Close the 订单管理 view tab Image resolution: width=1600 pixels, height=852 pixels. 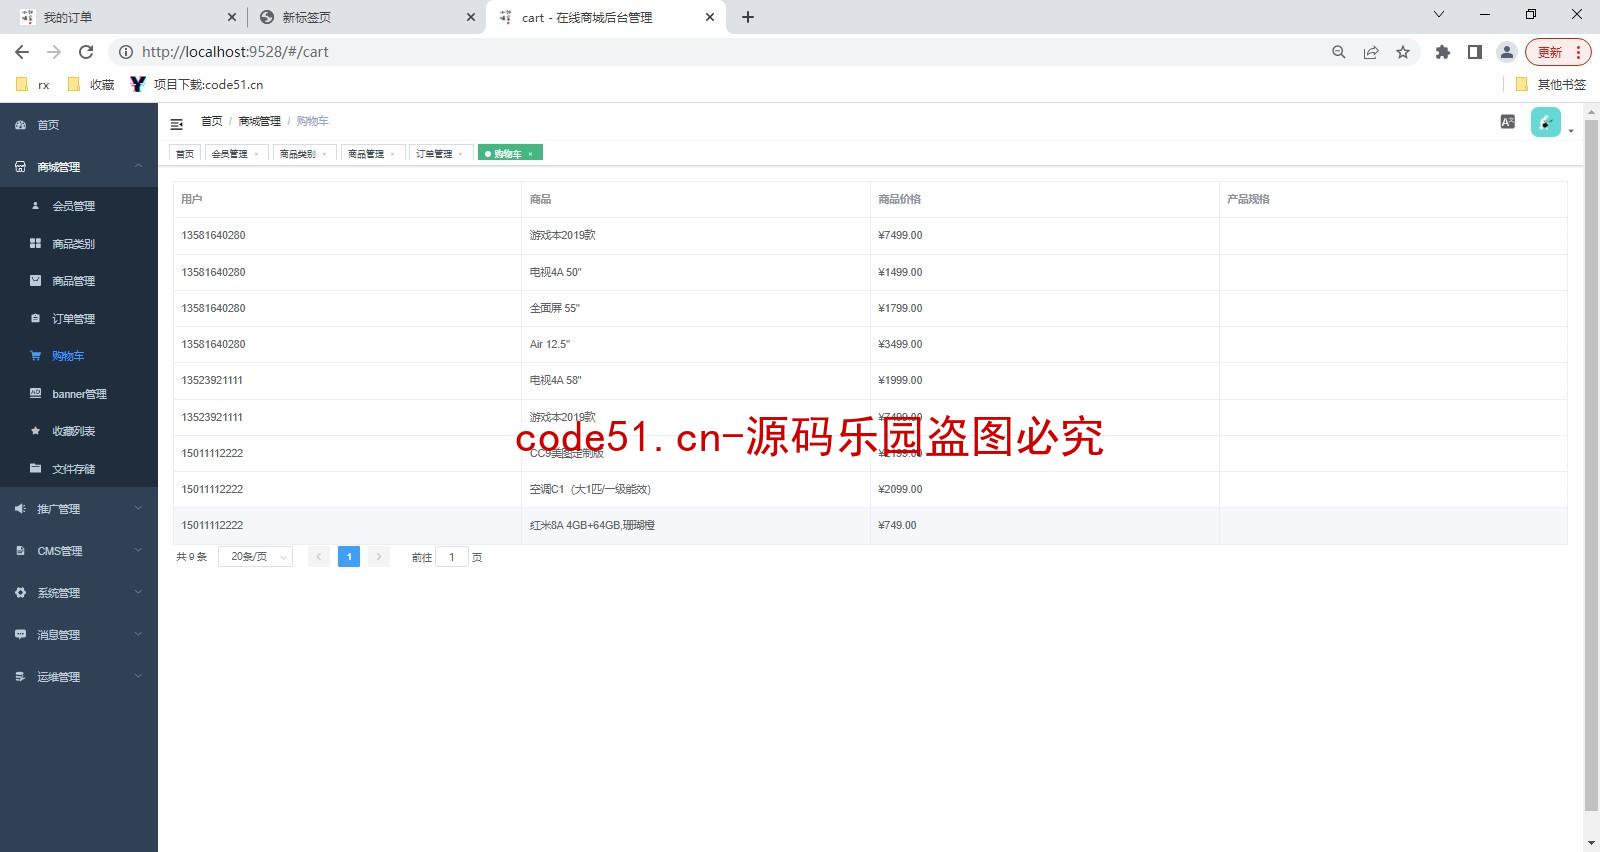460,154
